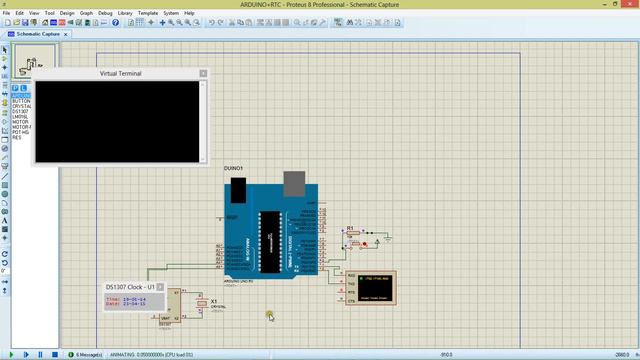640x360 pixels.
Task: Click the virtual terminal instrument on schematic
Action: tap(371, 288)
